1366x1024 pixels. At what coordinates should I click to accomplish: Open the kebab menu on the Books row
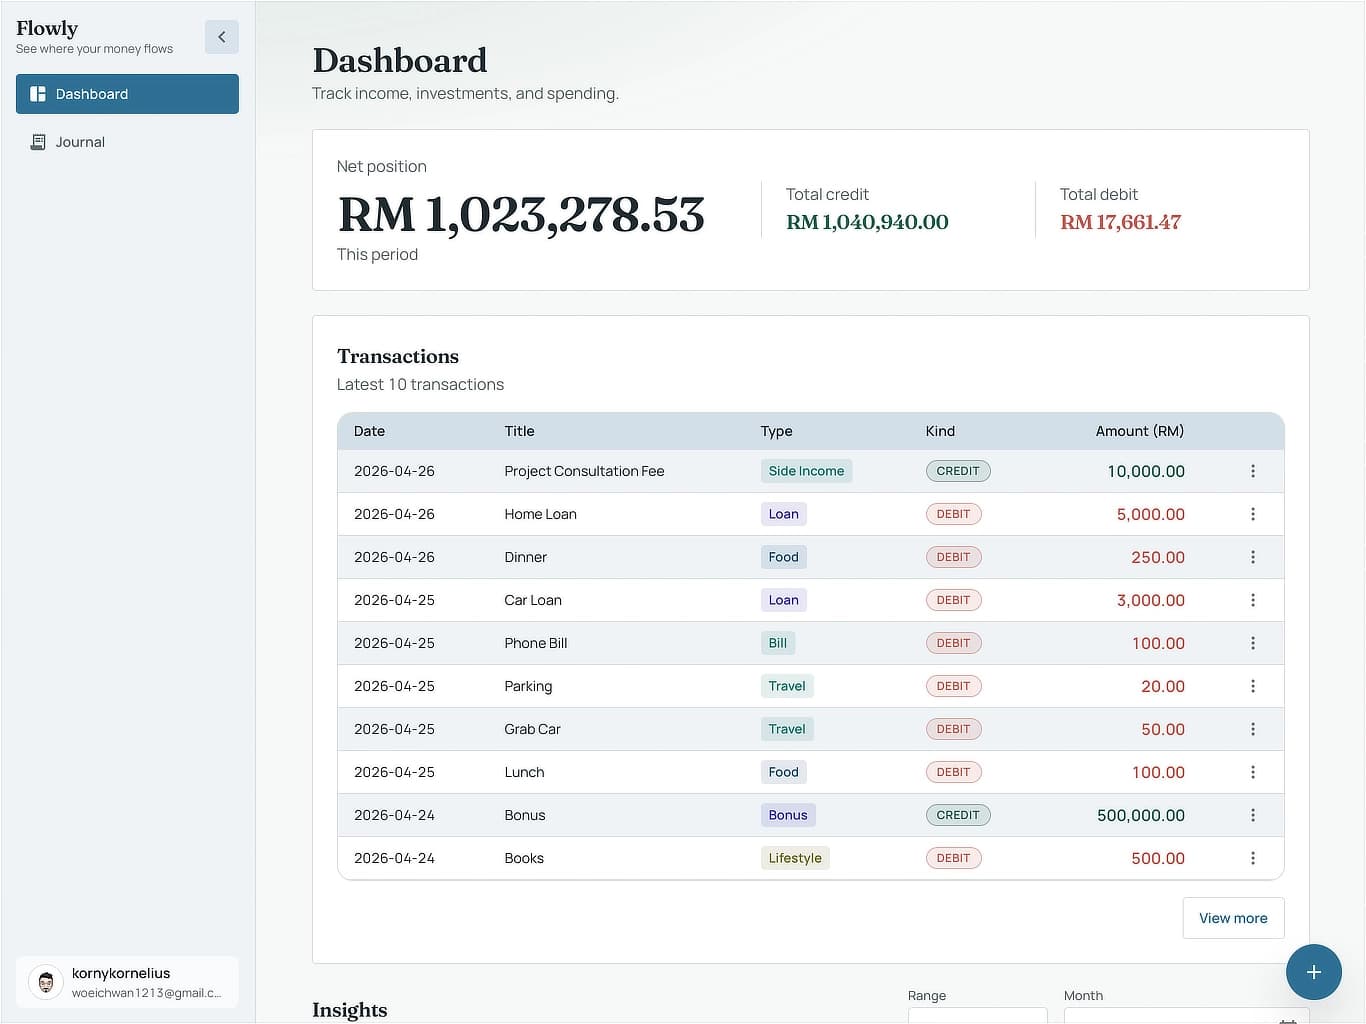point(1253,858)
